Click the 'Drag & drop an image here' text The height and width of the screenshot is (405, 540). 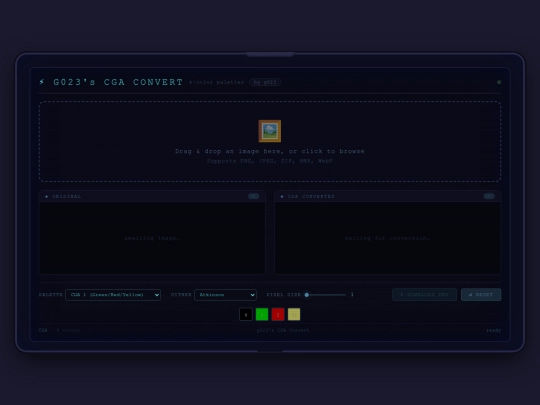click(x=270, y=151)
